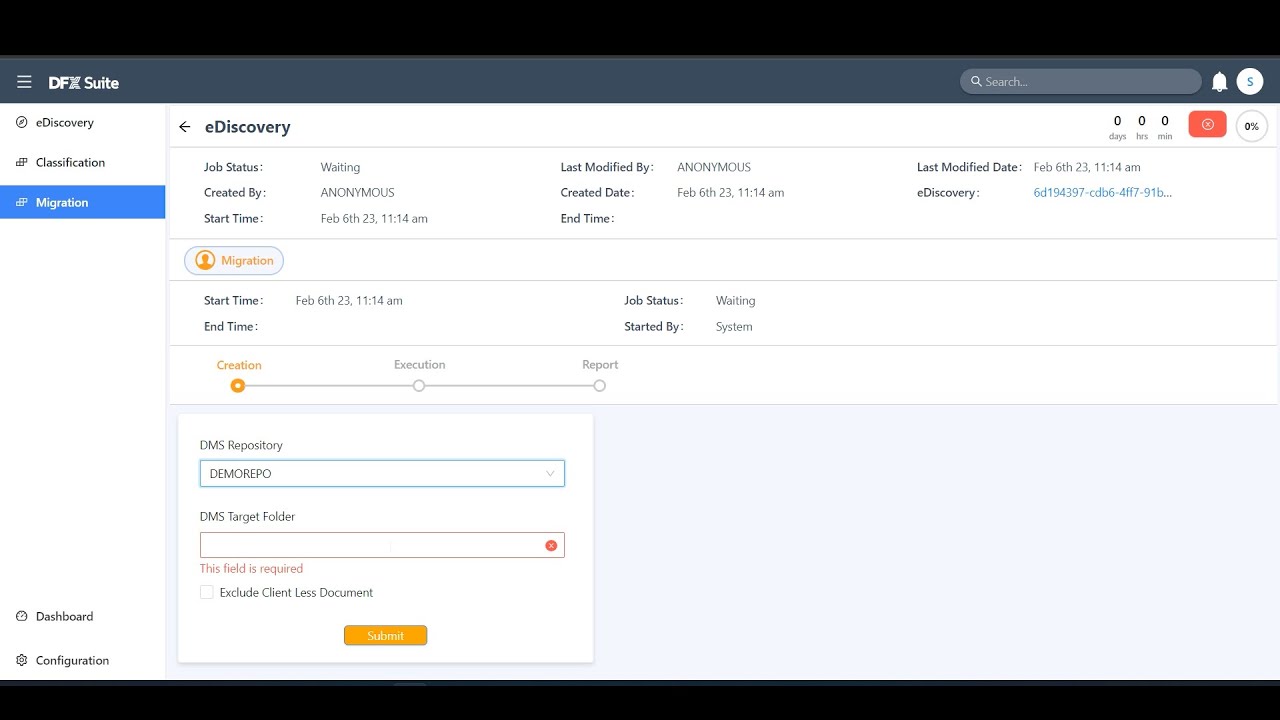
Task: Click the Execution step label
Action: coord(419,365)
